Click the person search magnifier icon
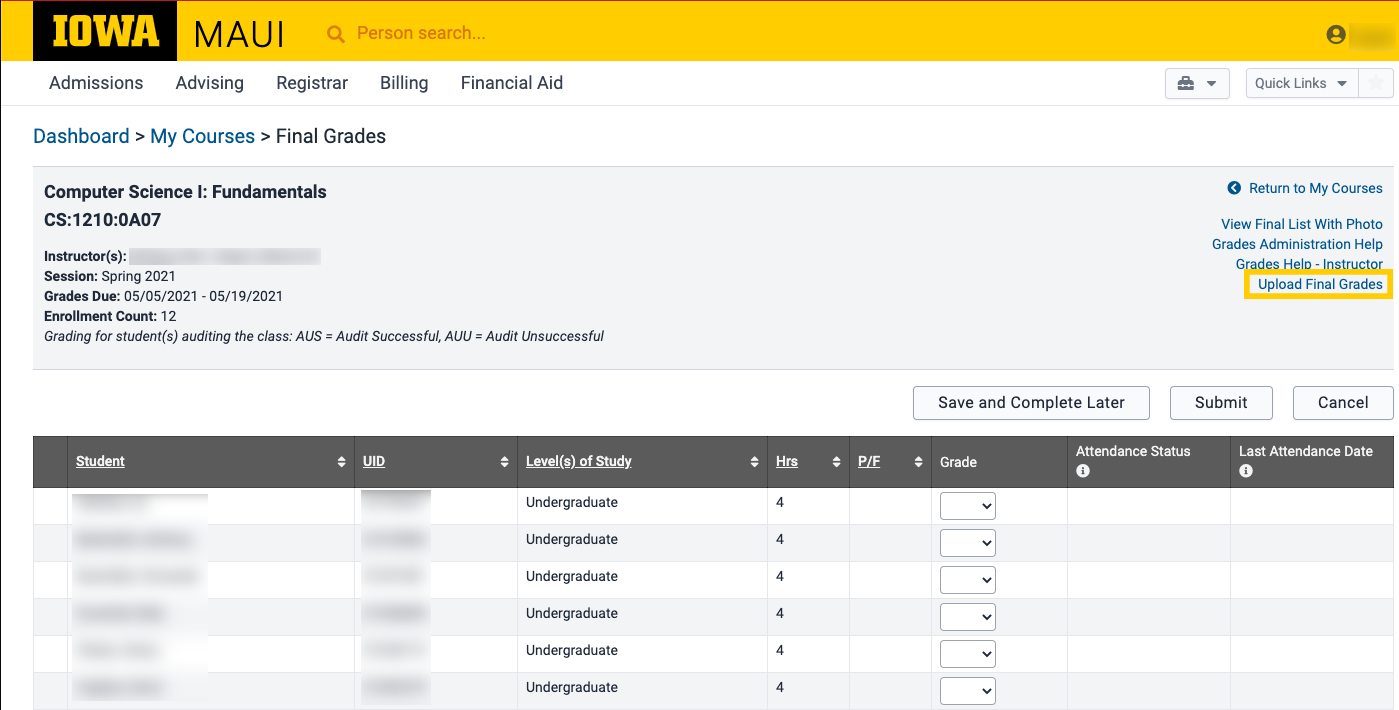Image resolution: width=1399 pixels, height=710 pixels. (336, 34)
